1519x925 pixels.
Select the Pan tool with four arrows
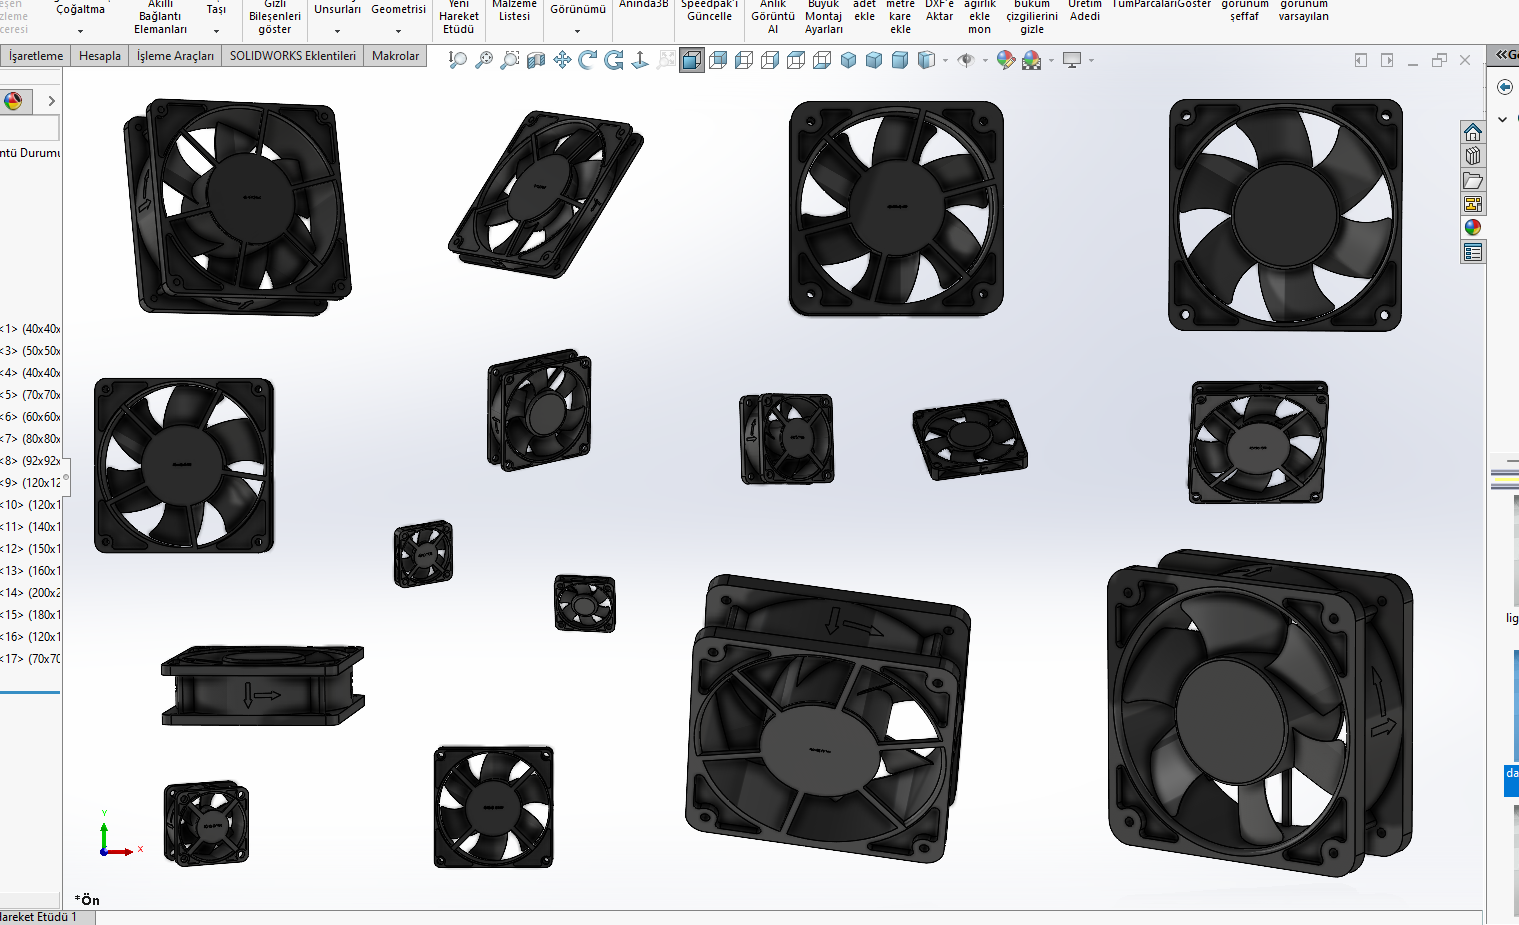(562, 60)
